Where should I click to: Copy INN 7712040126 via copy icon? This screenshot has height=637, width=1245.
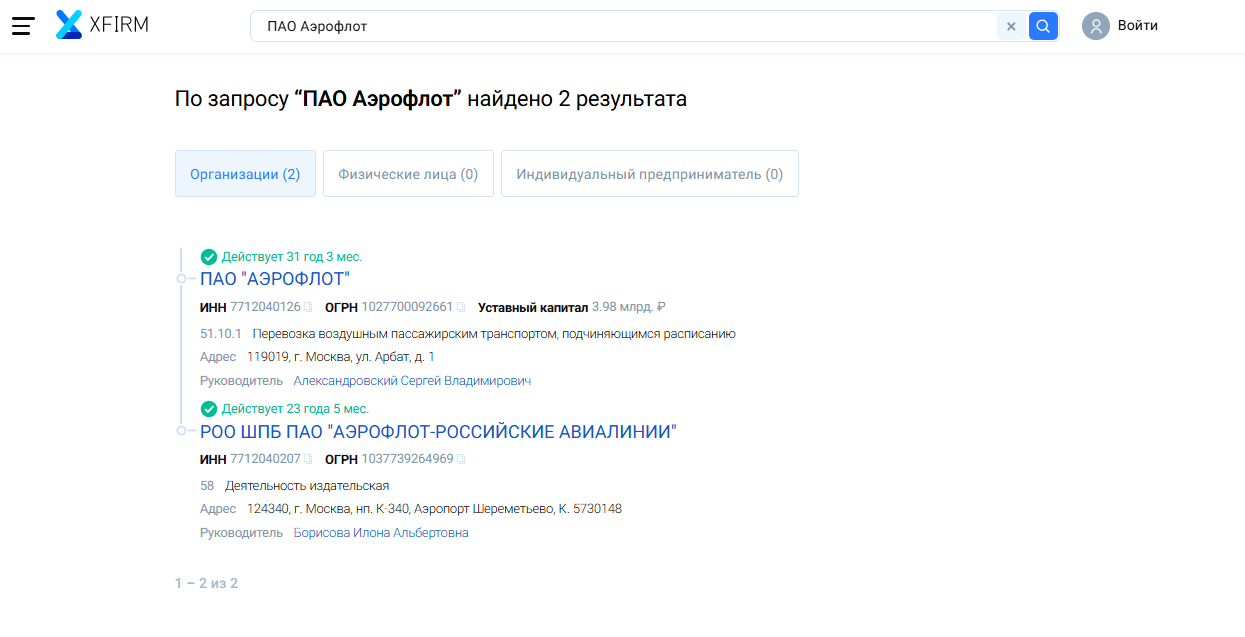click(309, 308)
